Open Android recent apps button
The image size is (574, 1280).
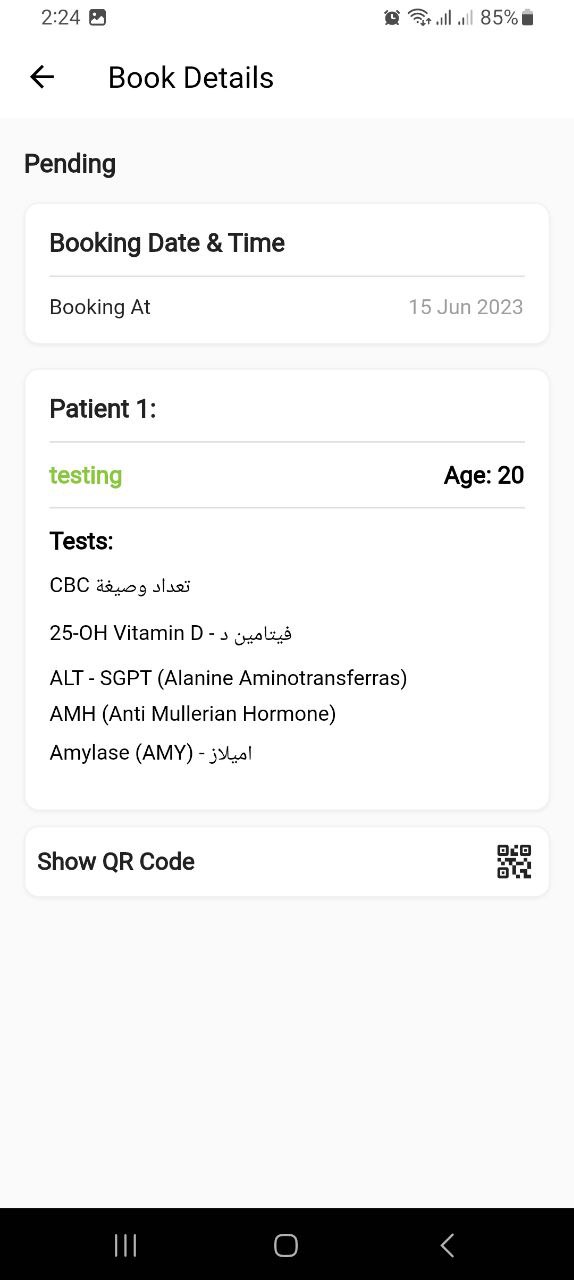[x=126, y=1245]
